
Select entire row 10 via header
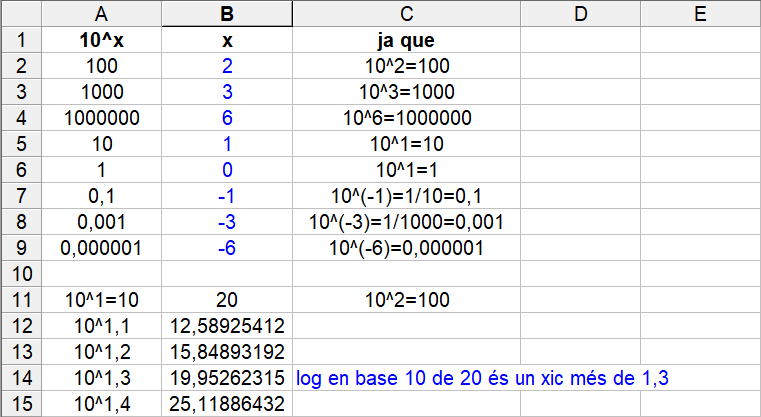(21, 273)
